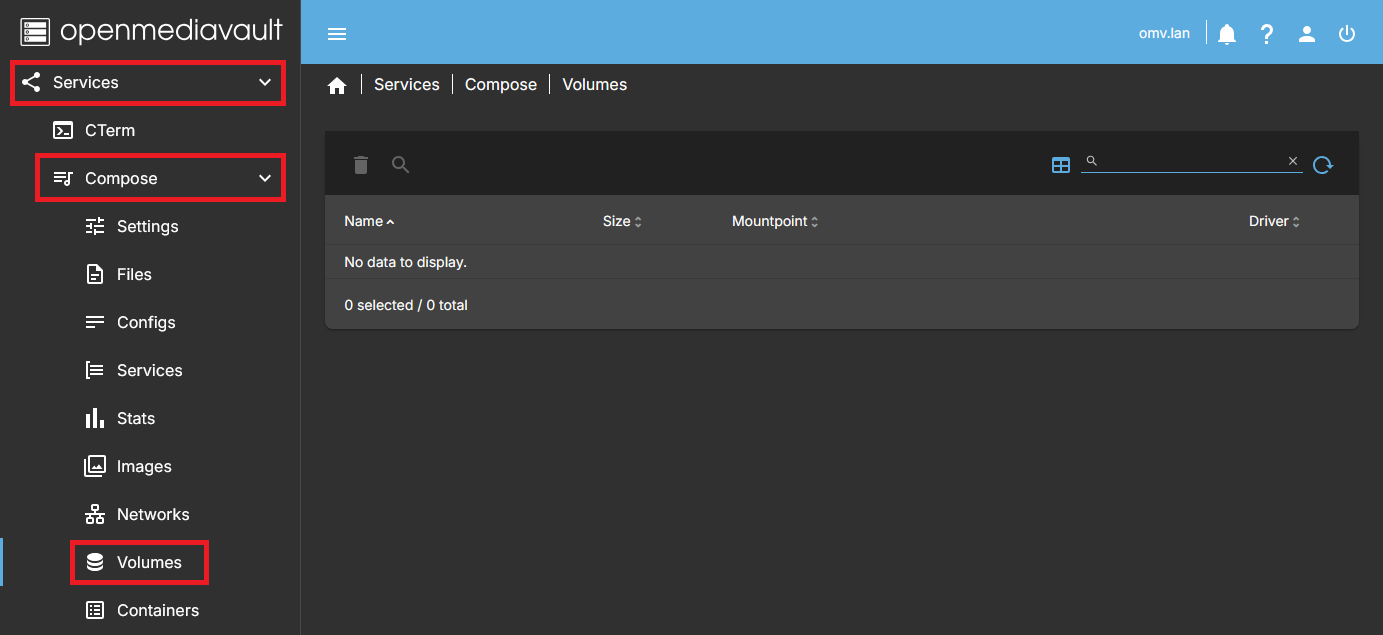Open the user account icon
Viewport: 1383px width, 635px height.
[1307, 34]
